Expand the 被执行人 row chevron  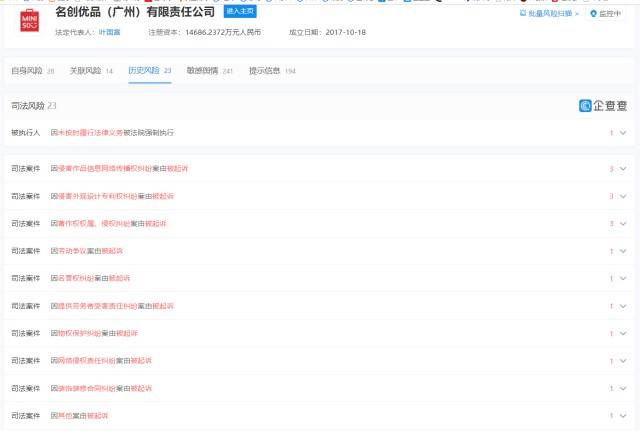coord(623,133)
